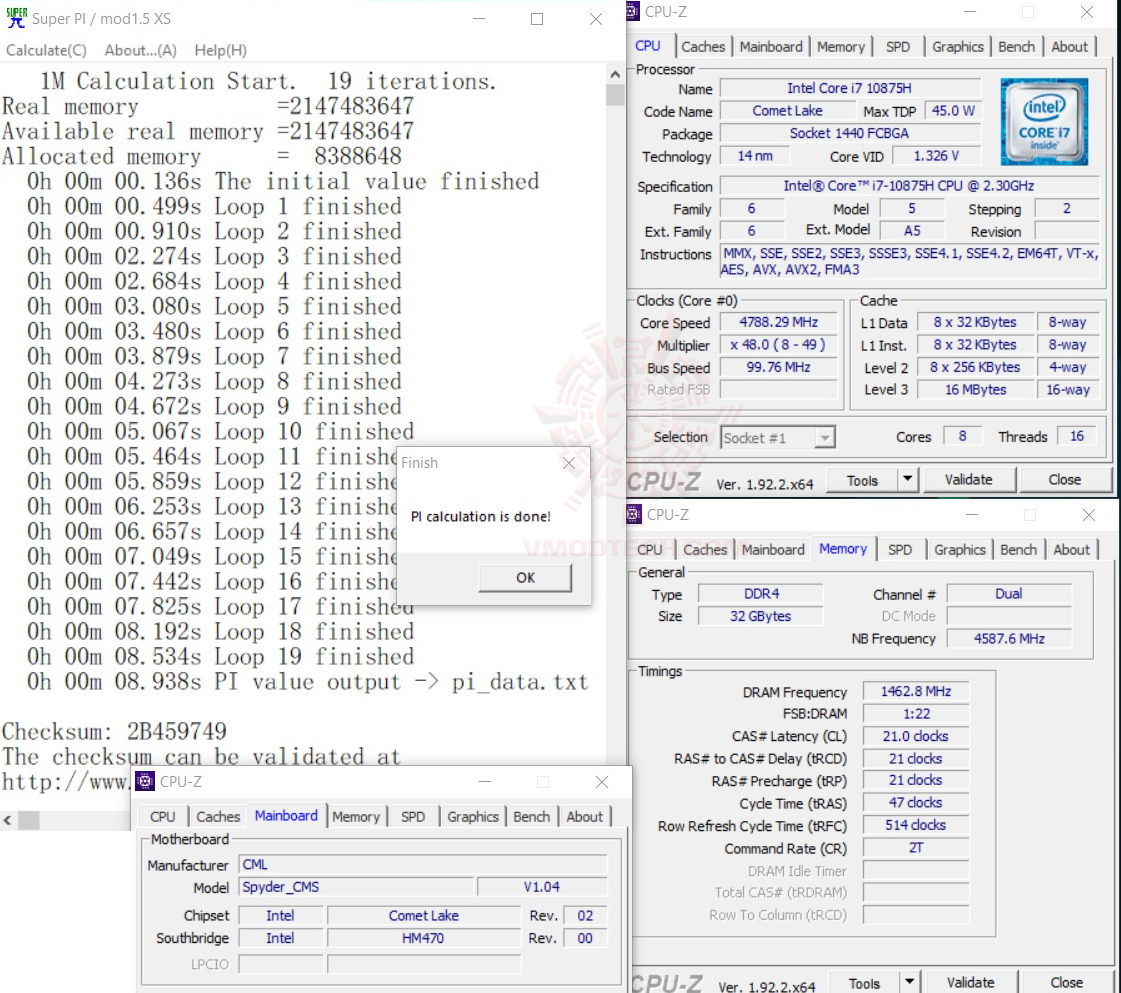1121x993 pixels.
Task: Click the Spyder_CMS motherboard model field
Action: [356, 887]
